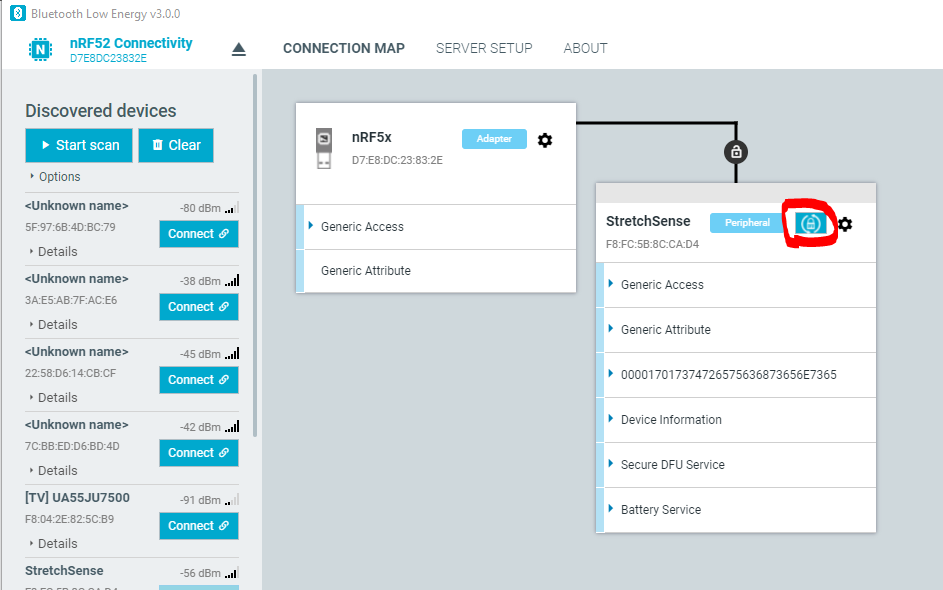The width and height of the screenshot is (943, 590).
Task: Open the StretchSense peripheral gear settings
Action: (845, 224)
